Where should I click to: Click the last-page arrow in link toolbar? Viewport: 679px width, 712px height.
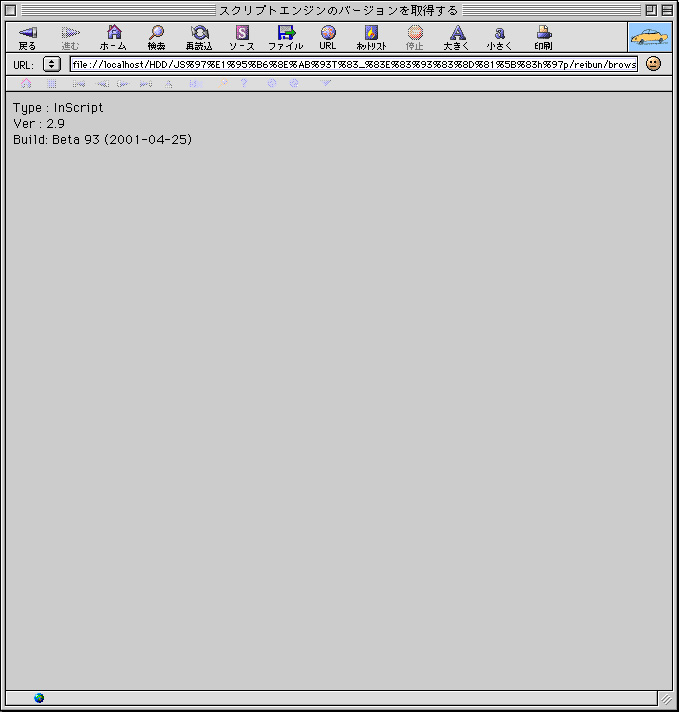146,84
